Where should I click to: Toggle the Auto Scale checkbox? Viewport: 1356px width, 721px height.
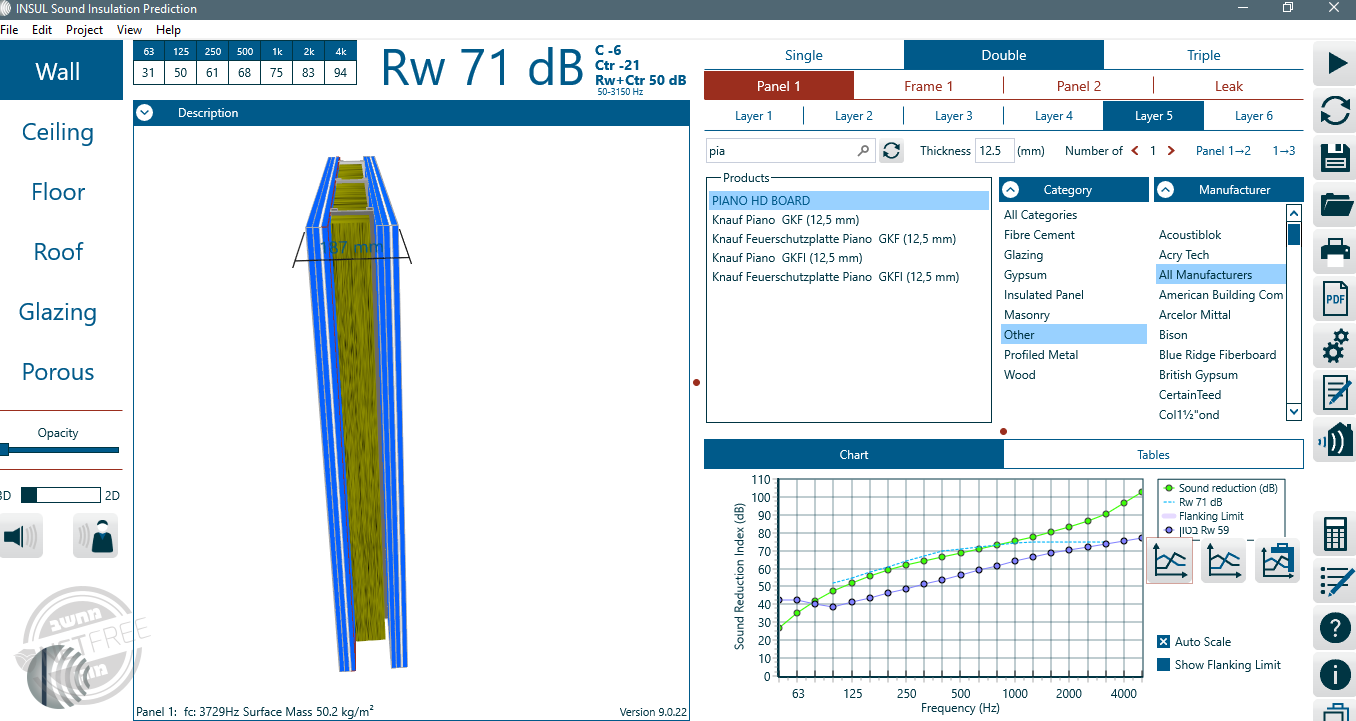pyautogui.click(x=1163, y=642)
